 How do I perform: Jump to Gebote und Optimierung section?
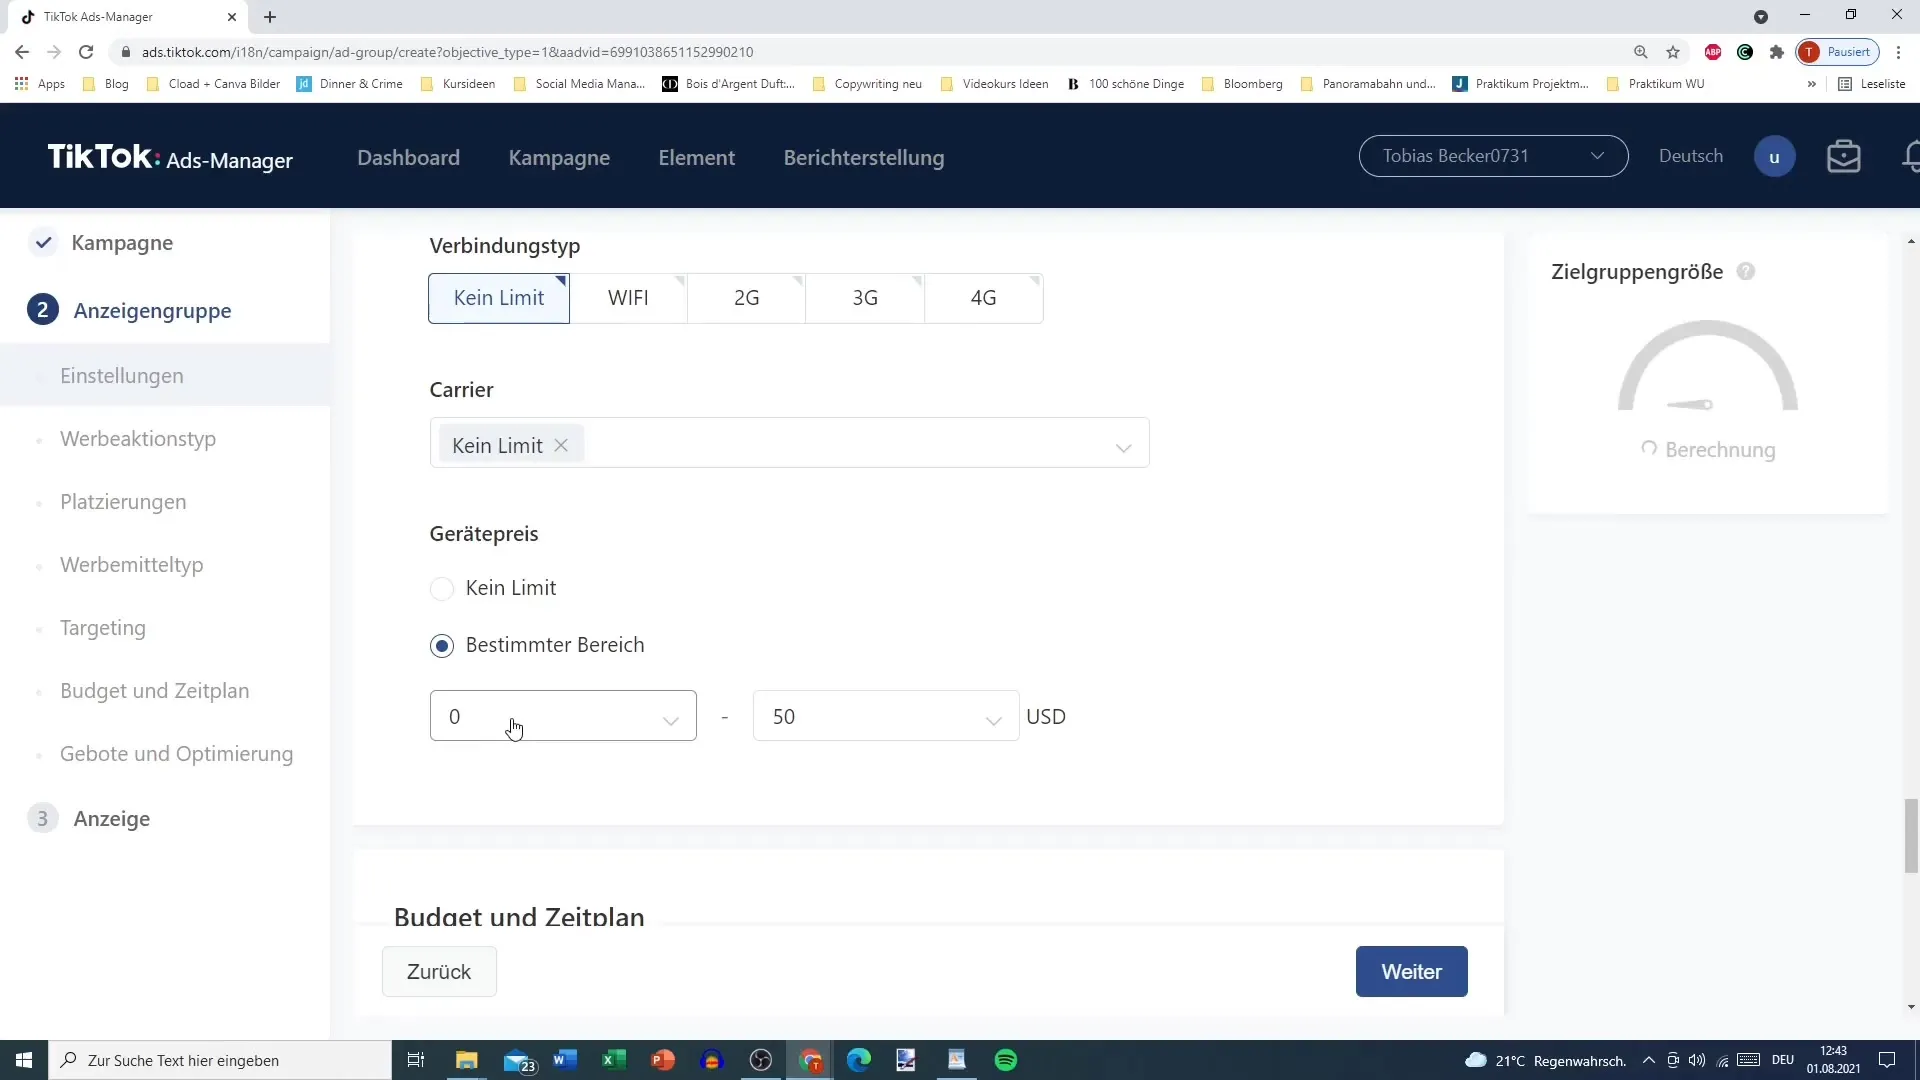[176, 754]
